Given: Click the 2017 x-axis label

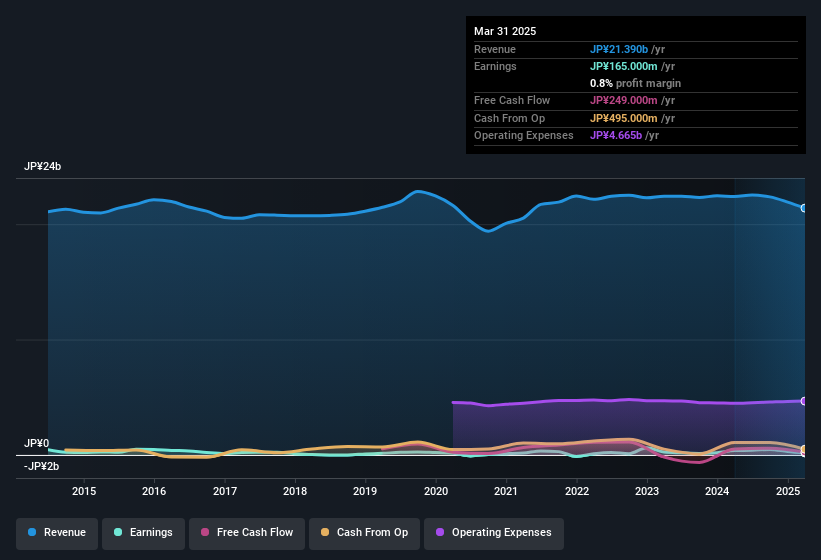Looking at the screenshot, I should click(x=225, y=491).
